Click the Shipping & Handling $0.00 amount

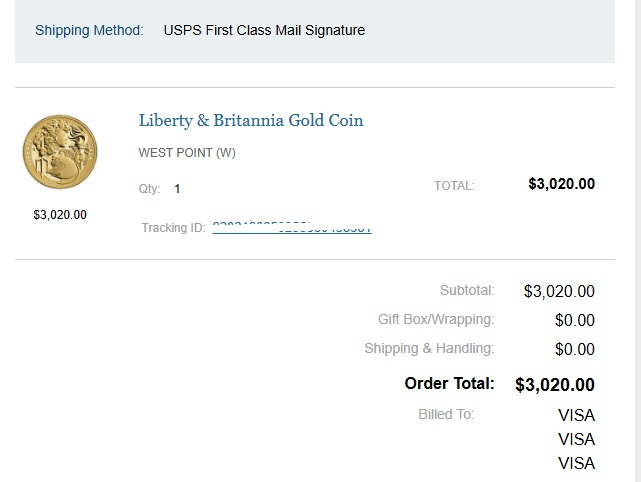coord(574,349)
